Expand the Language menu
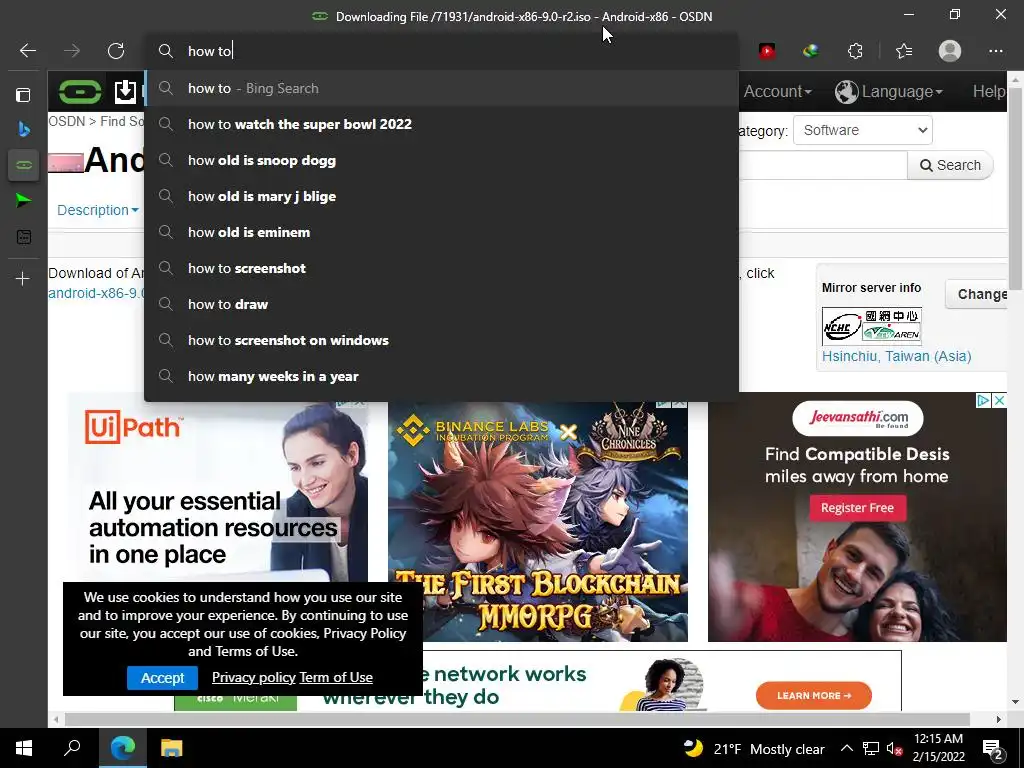This screenshot has height=768, width=1024. (x=889, y=91)
